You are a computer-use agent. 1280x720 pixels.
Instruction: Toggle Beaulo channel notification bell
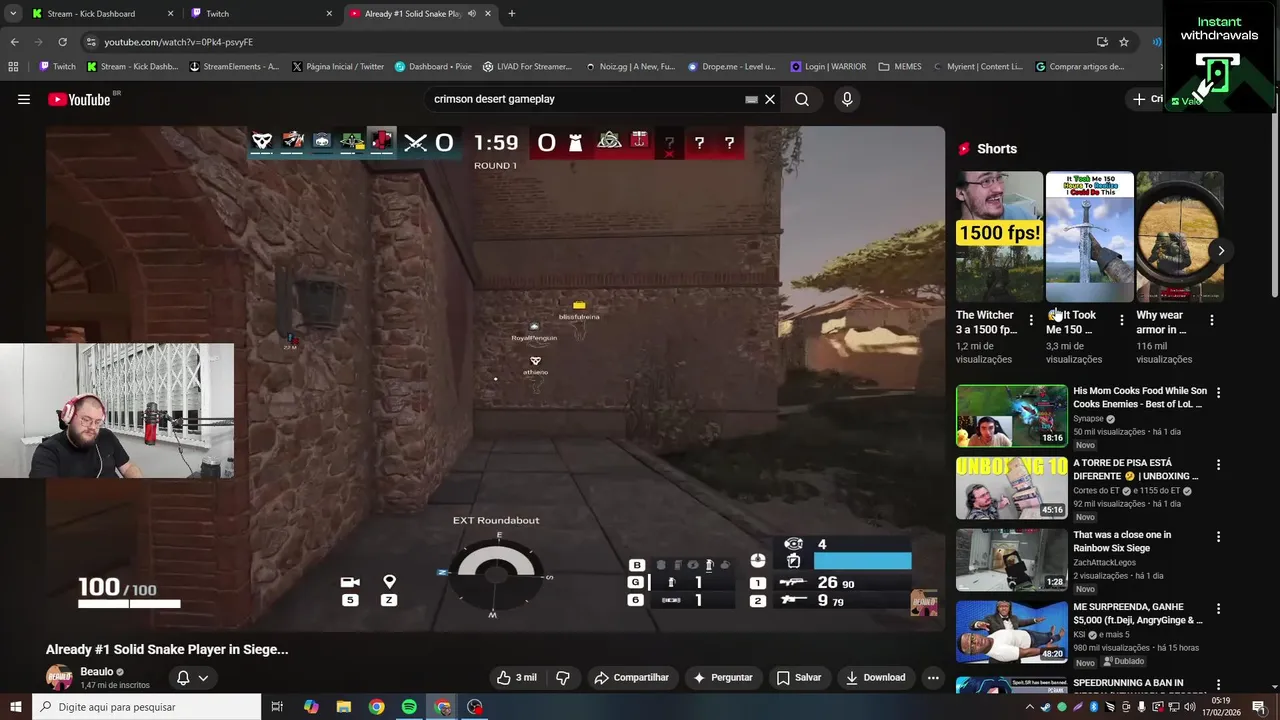(x=183, y=678)
